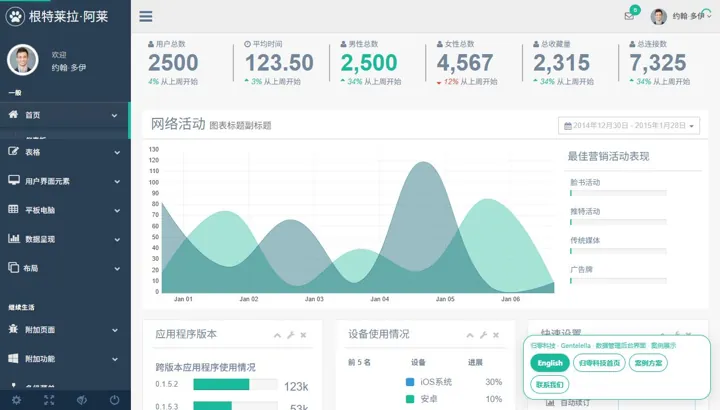Toggle the sidebar with the hamburger menu icon
720x410 pixels.
(x=146, y=17)
